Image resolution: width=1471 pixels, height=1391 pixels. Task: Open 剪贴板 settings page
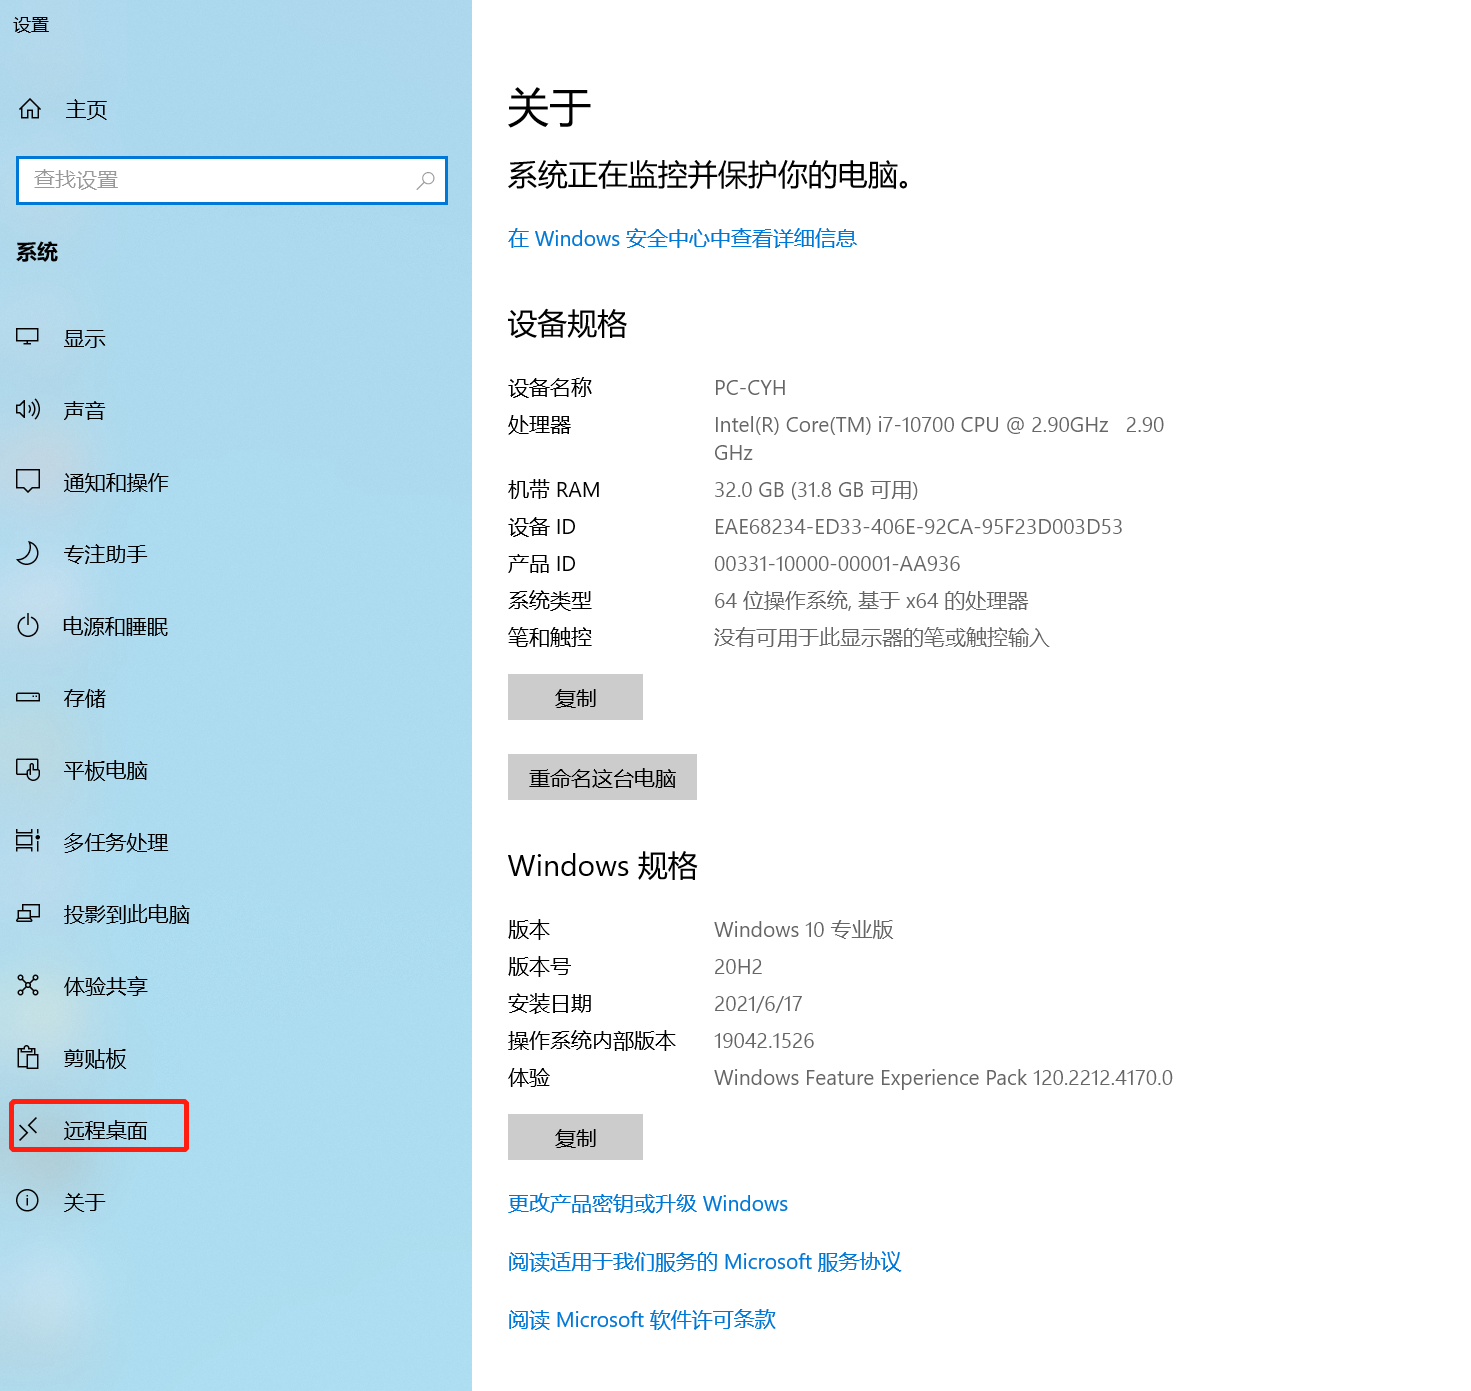(x=95, y=1059)
